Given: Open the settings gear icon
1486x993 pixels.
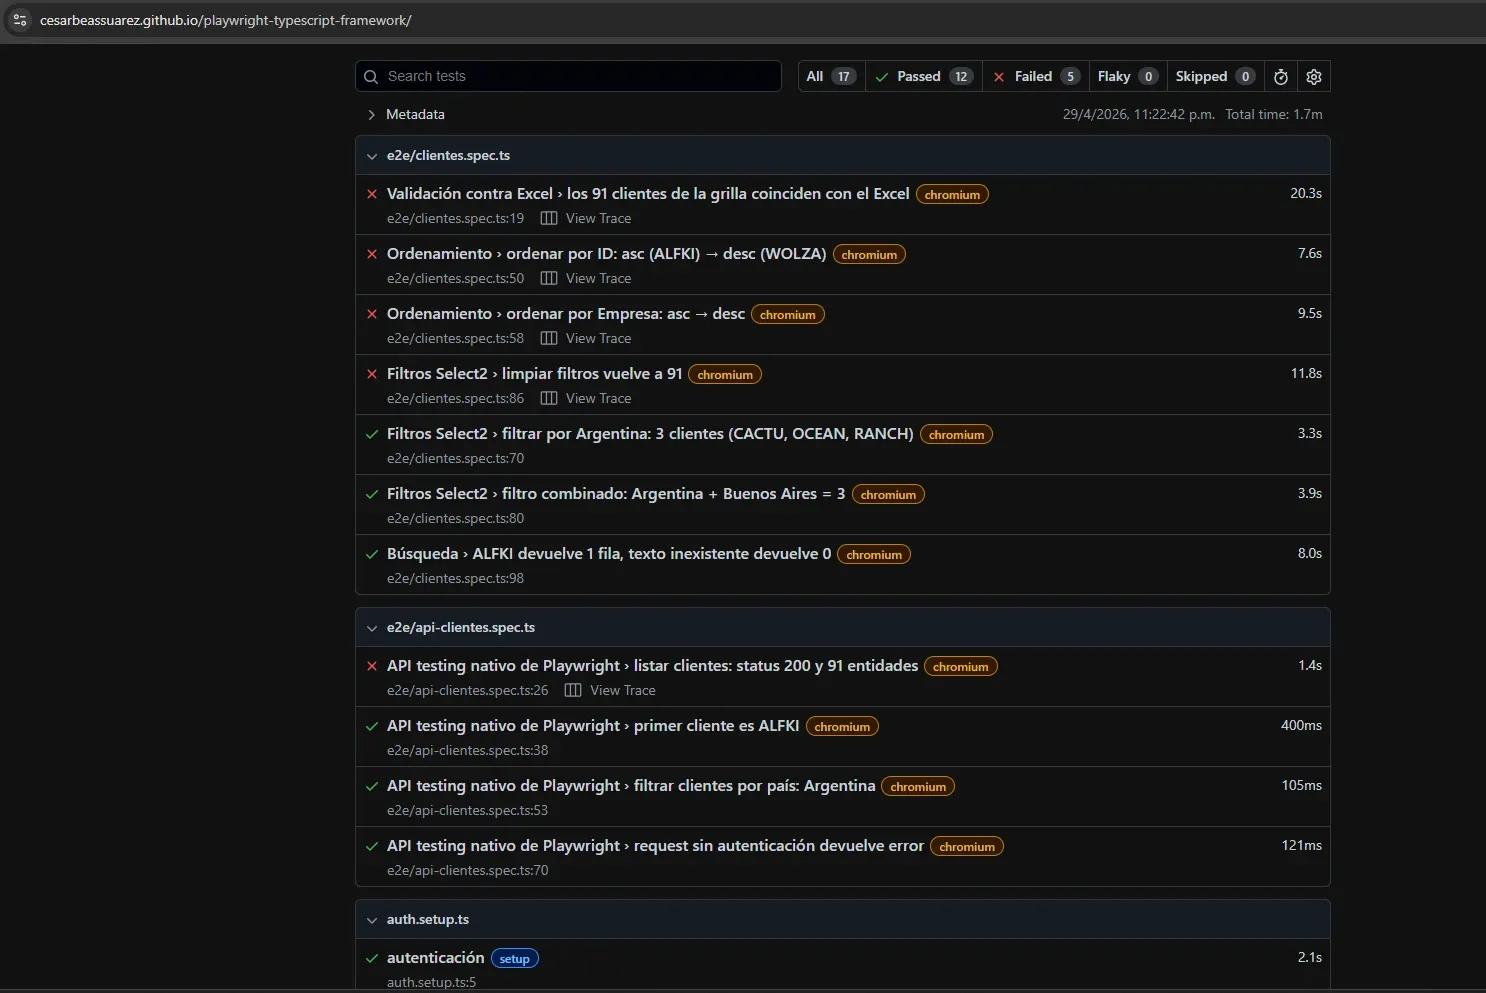Looking at the screenshot, I should (x=1314, y=77).
